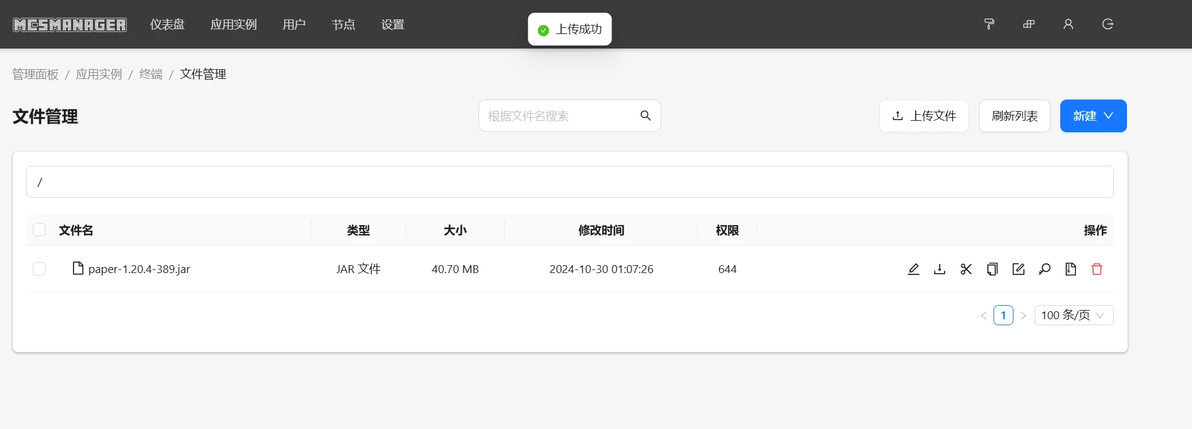Viewport: 1192px width, 429px height.
Task: Click the 40.70 MB size cell
Action: [x=455, y=269]
